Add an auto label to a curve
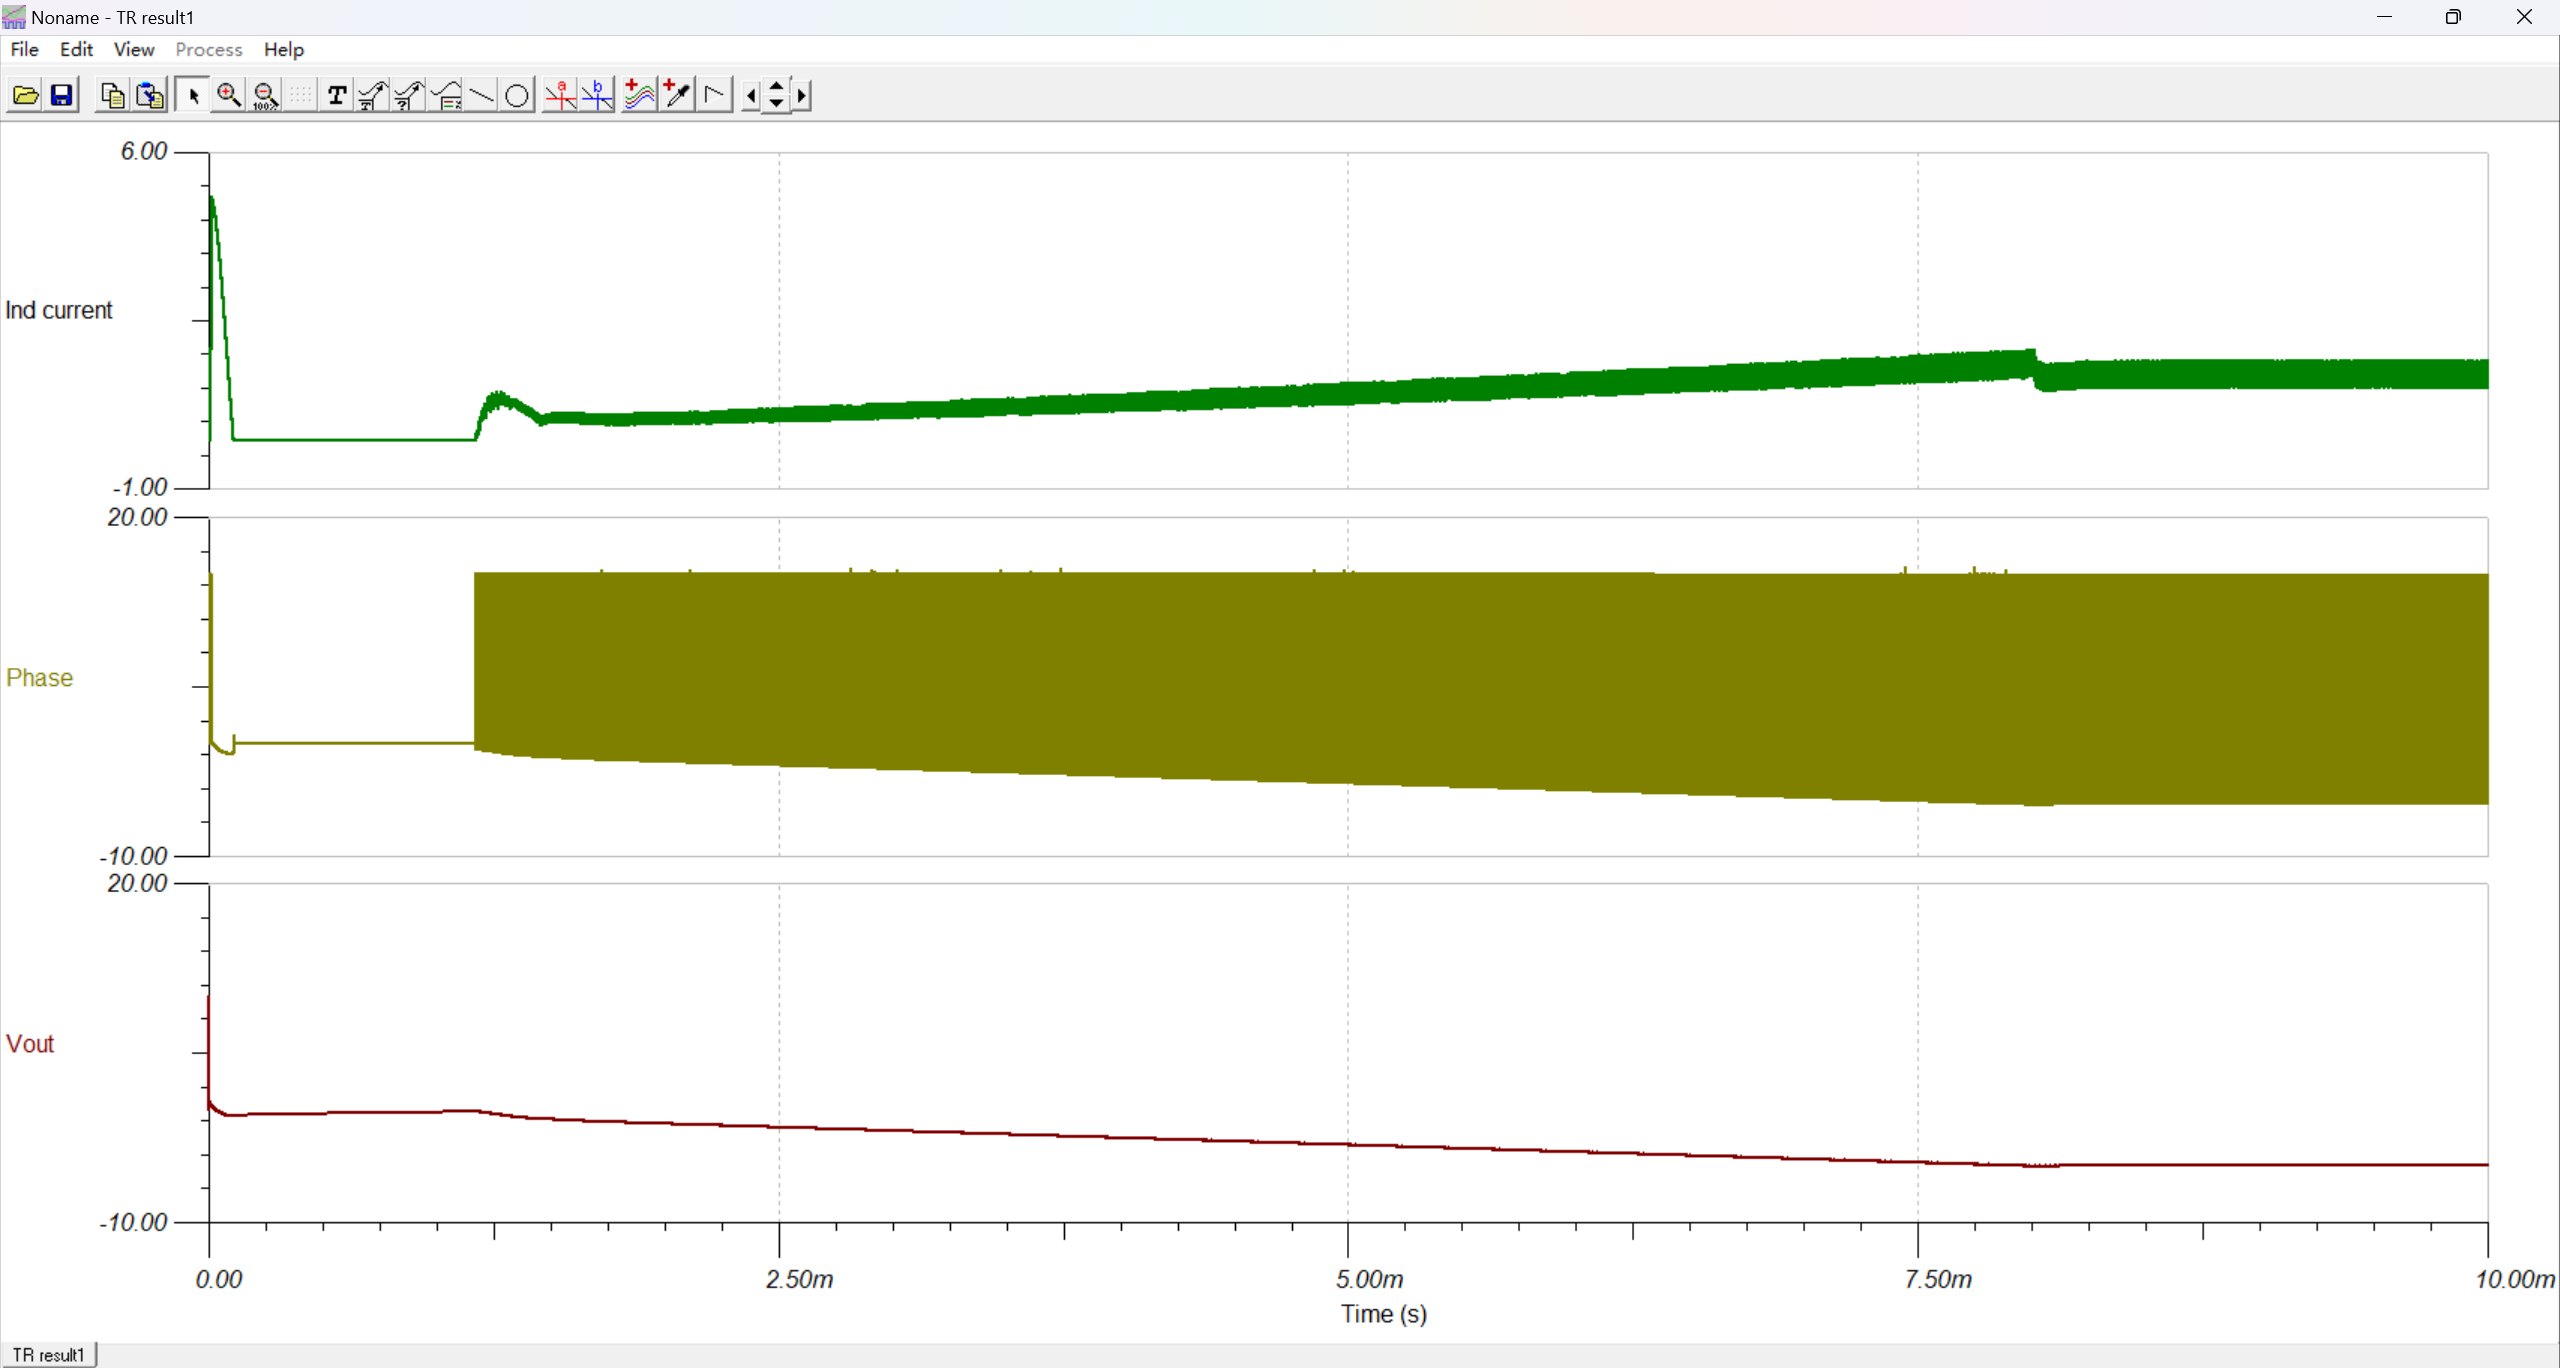Screen dimensions: 2560x1368 click(373, 95)
